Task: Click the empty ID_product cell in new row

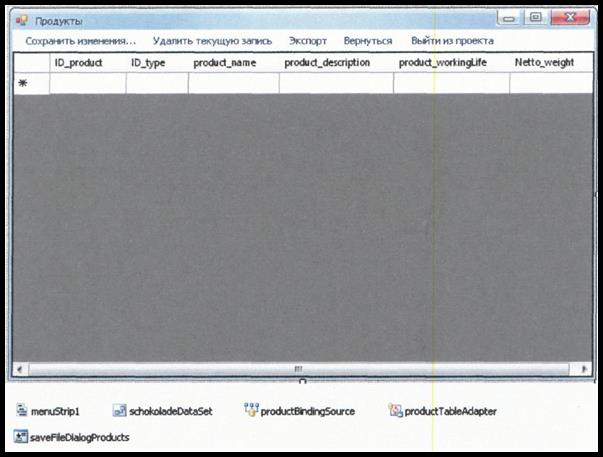Action: (88, 83)
